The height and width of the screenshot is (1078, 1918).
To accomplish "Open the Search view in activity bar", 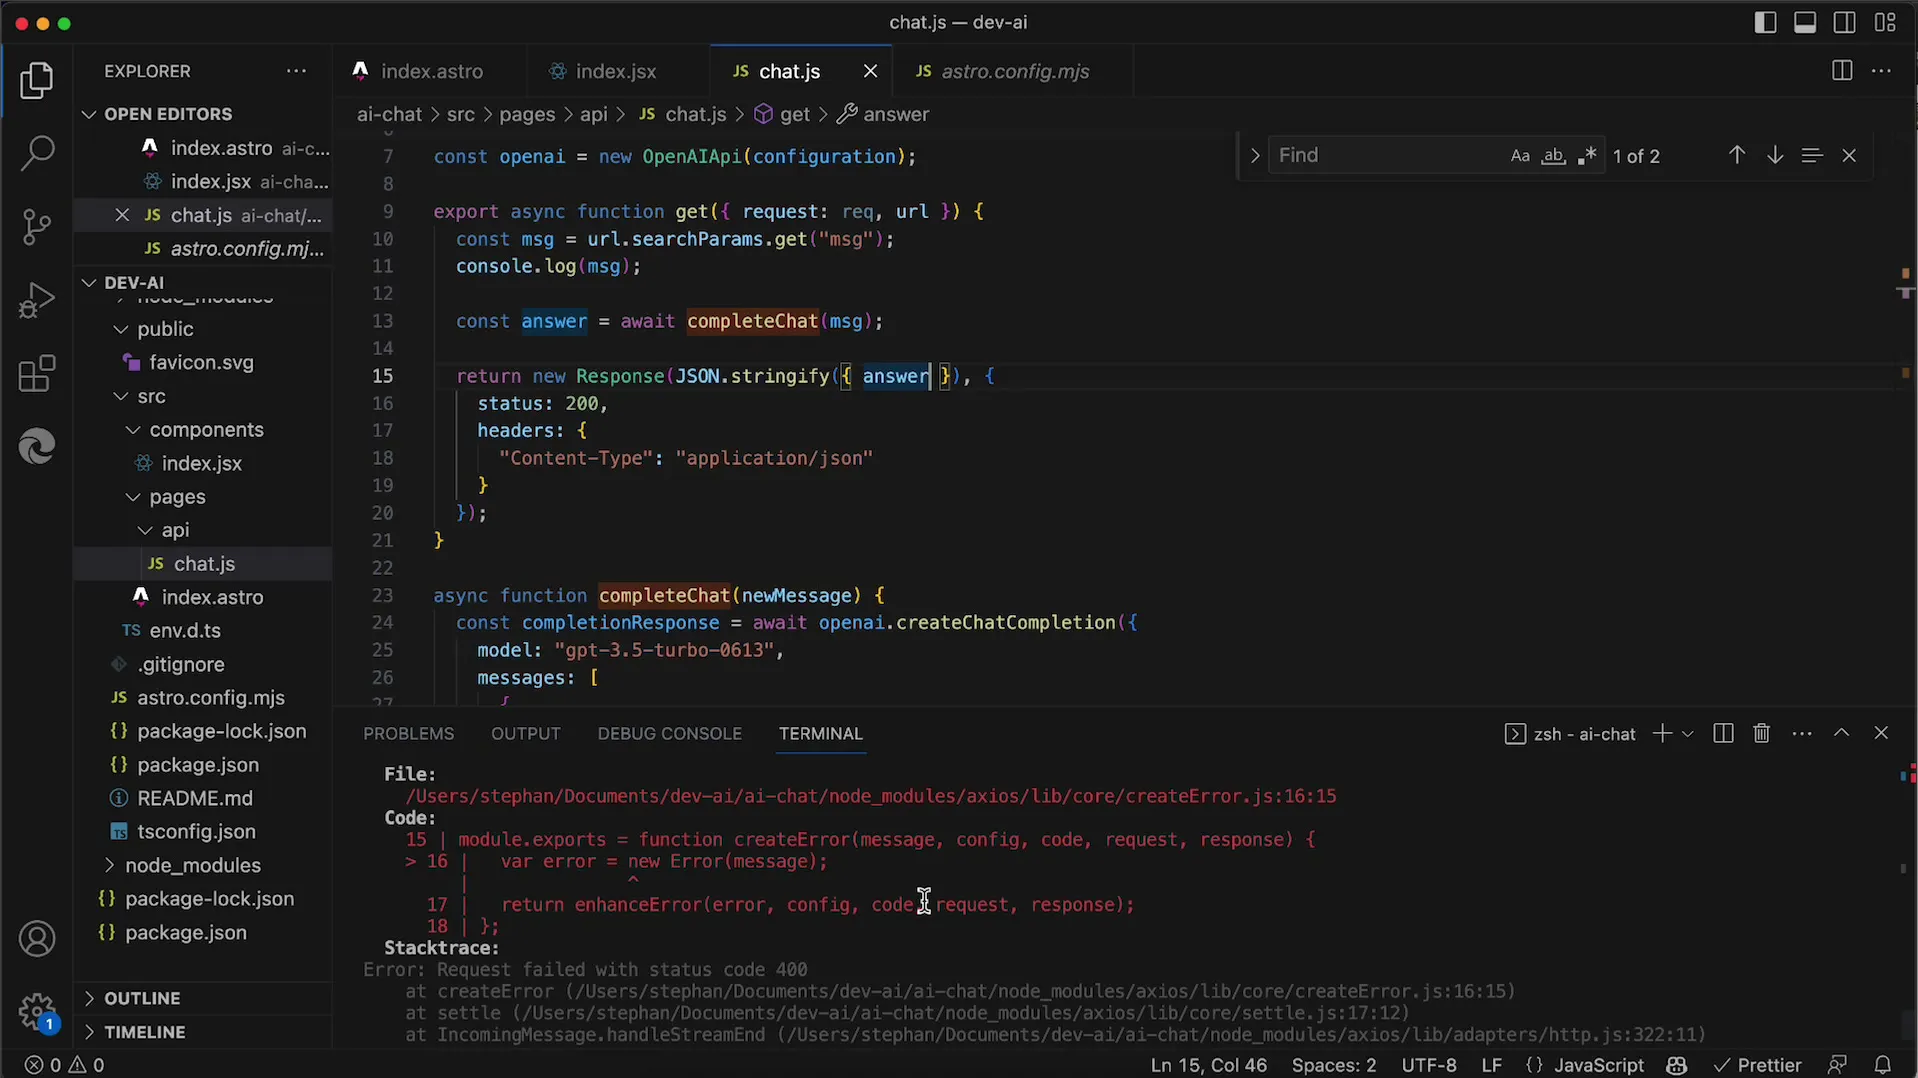I will coord(37,154).
